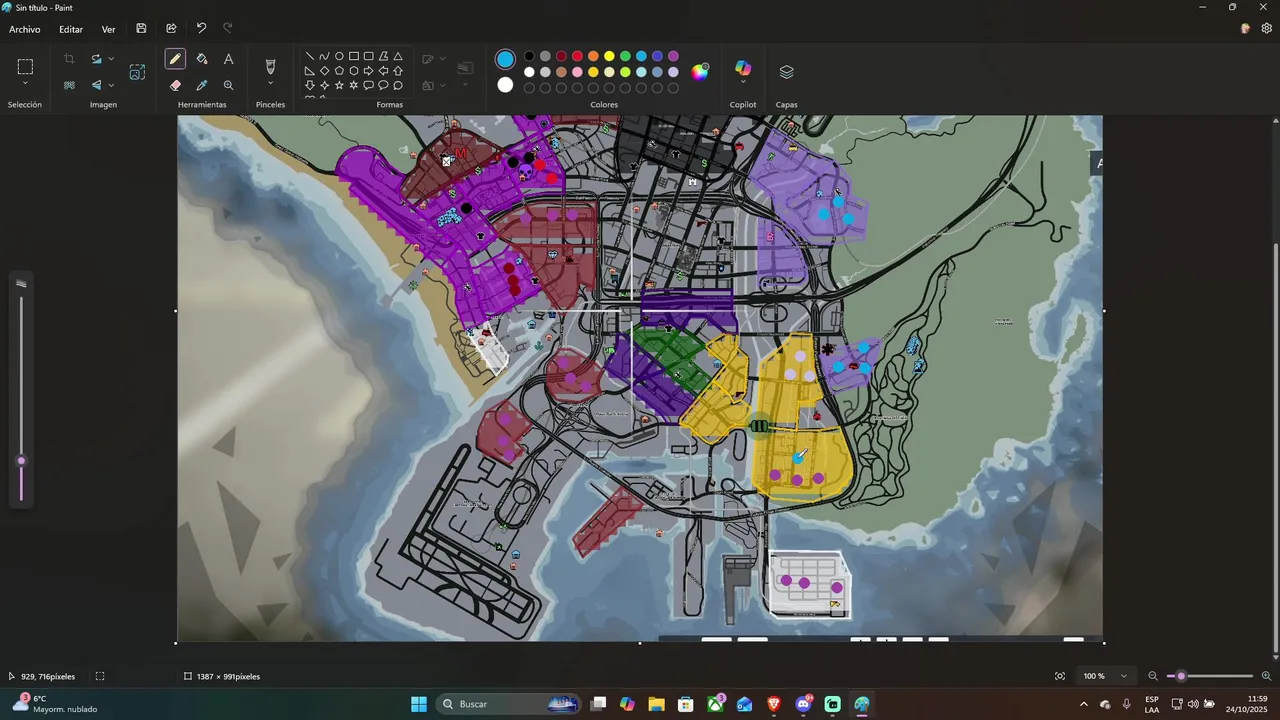This screenshot has height=720, width=1280.
Task: Open Brave browser from taskbar
Action: 774,704
